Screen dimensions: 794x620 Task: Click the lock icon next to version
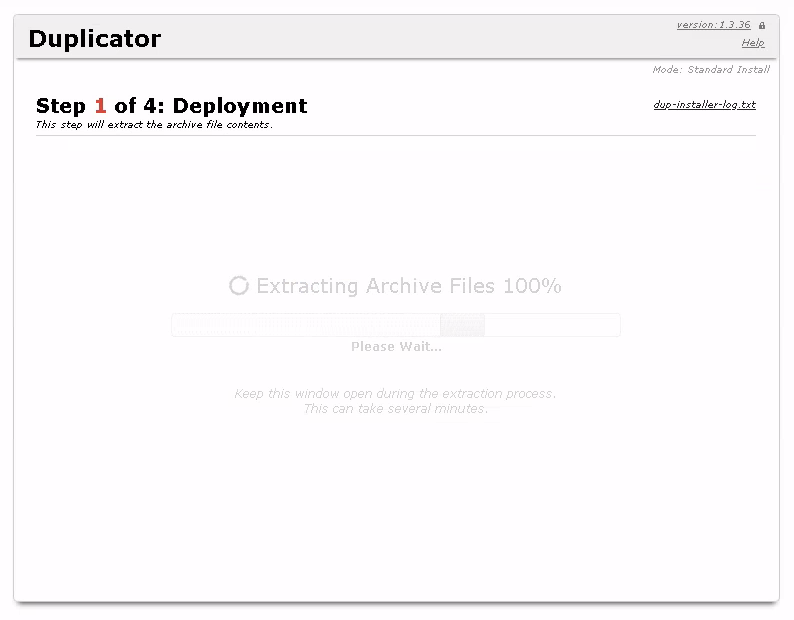(762, 25)
